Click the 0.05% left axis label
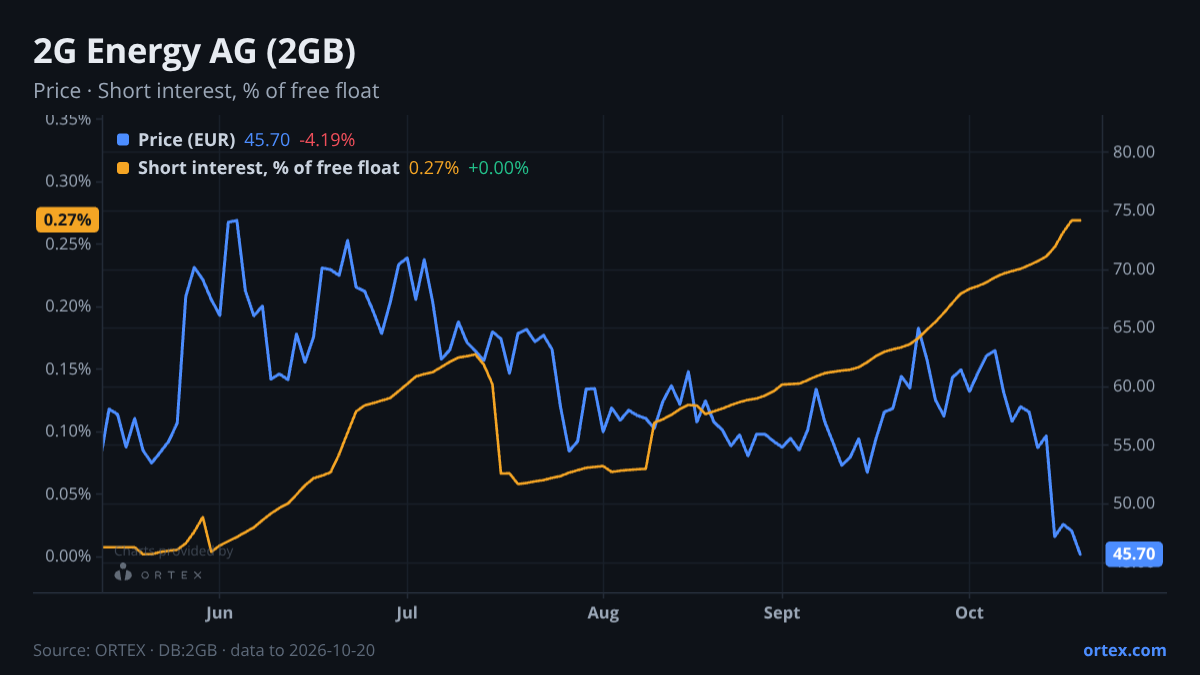Image resolution: width=1200 pixels, height=675 pixels. click(x=69, y=494)
